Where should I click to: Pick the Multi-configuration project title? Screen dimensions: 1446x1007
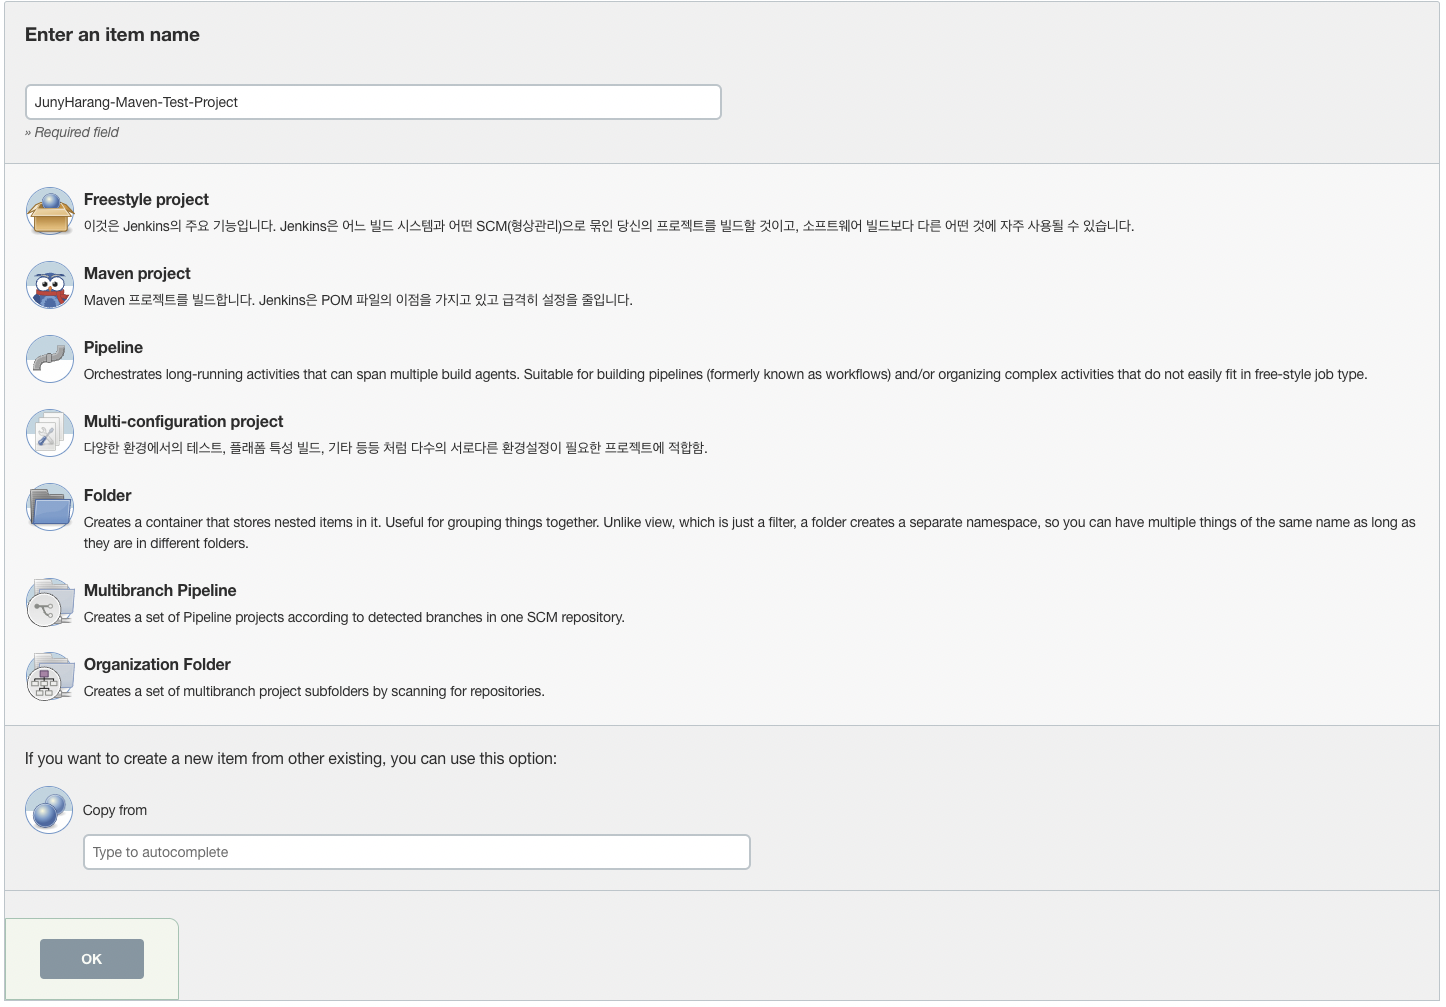[183, 421]
